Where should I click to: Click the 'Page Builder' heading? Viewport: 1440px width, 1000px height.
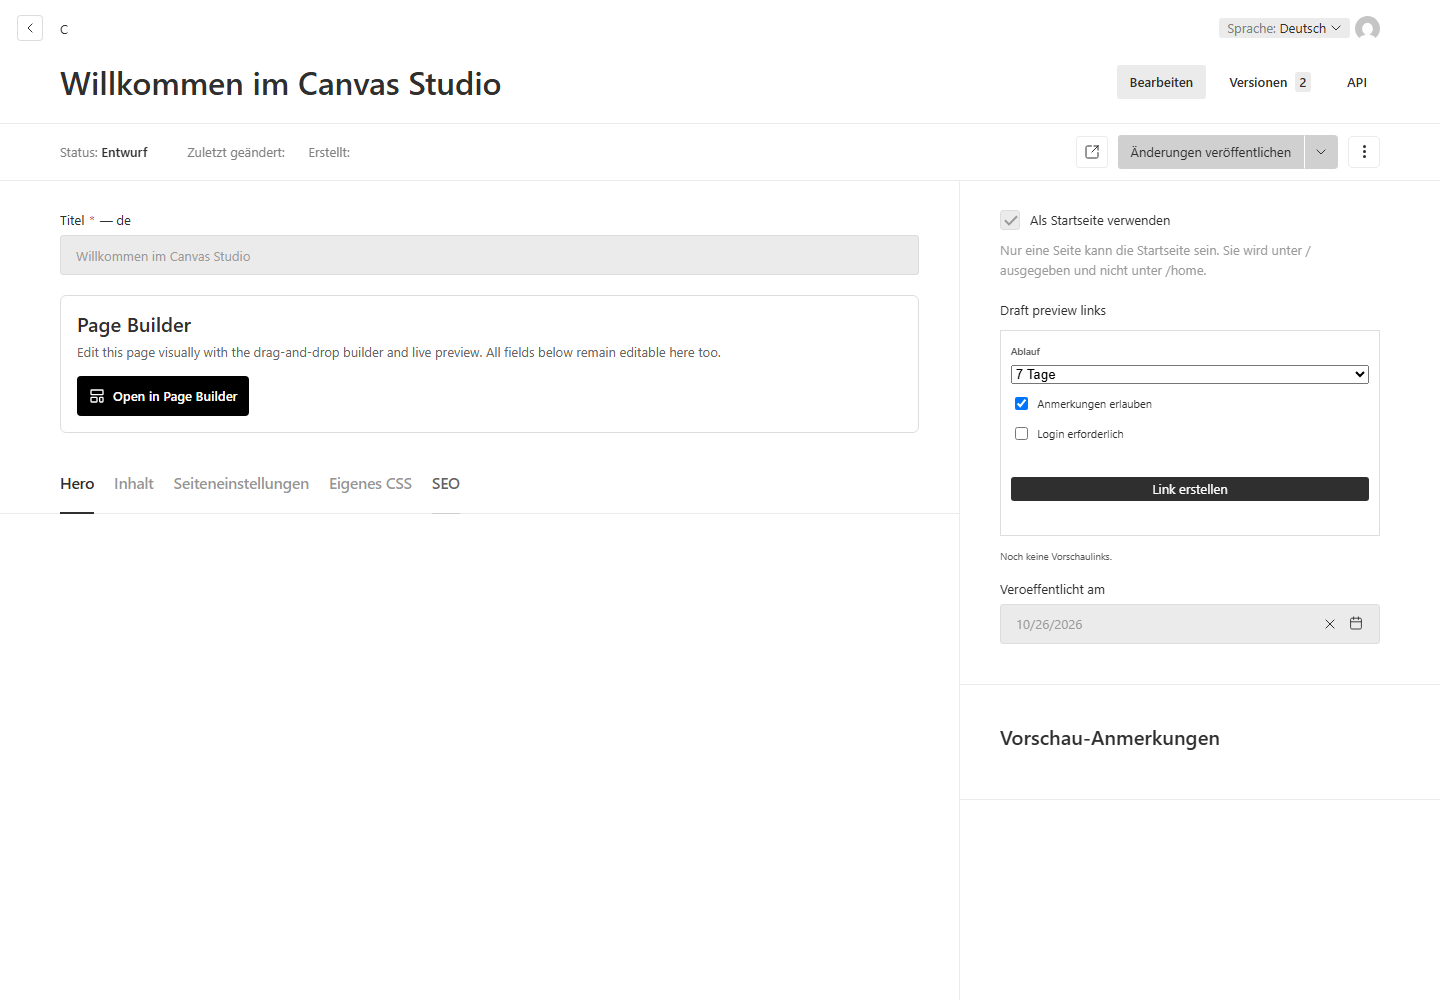click(x=134, y=325)
